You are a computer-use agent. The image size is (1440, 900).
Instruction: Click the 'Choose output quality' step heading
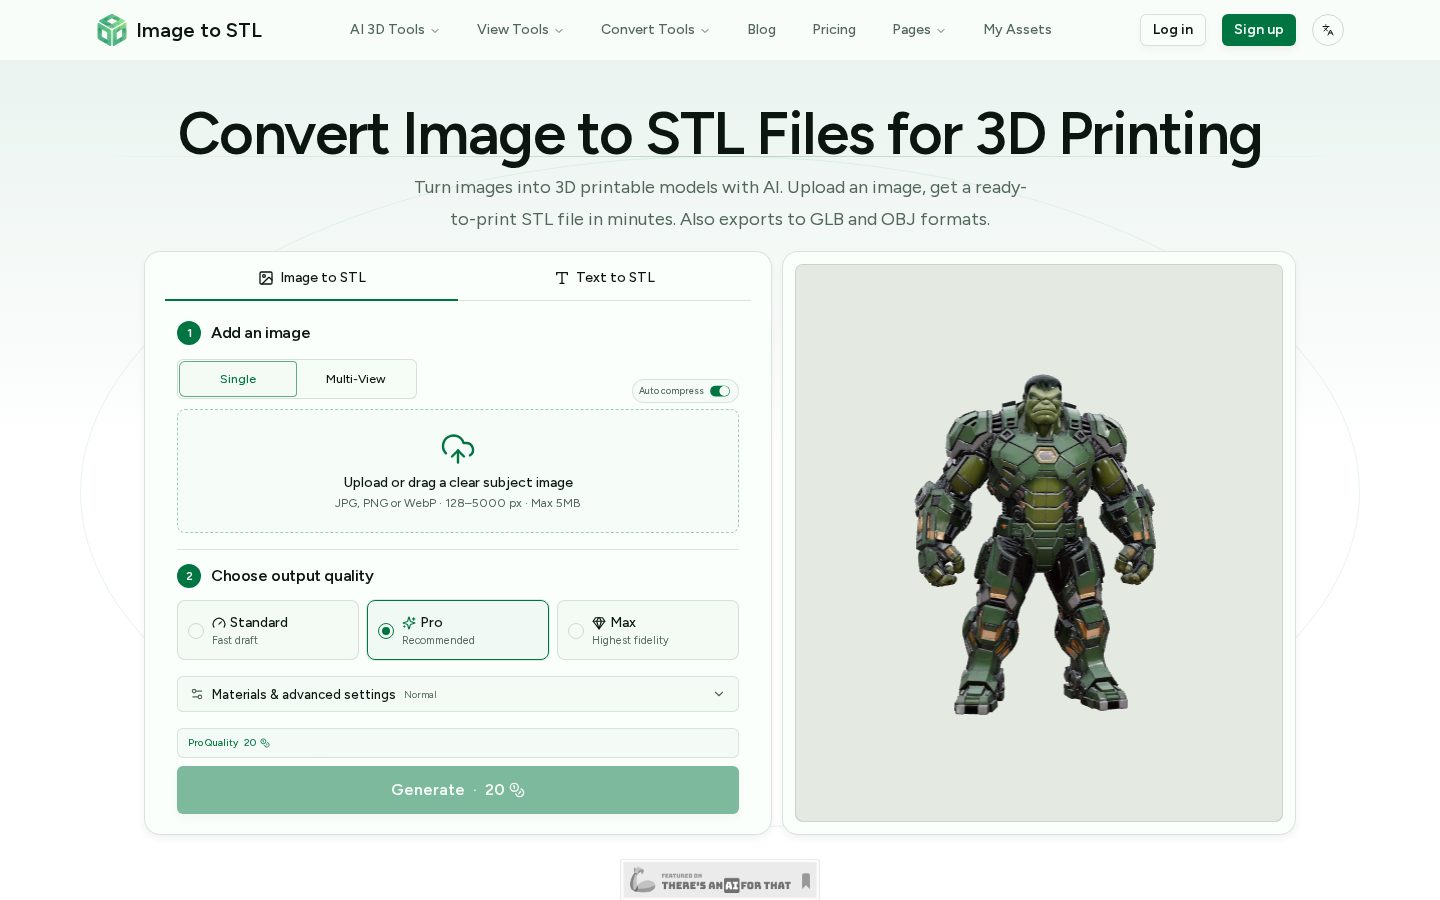tap(292, 576)
